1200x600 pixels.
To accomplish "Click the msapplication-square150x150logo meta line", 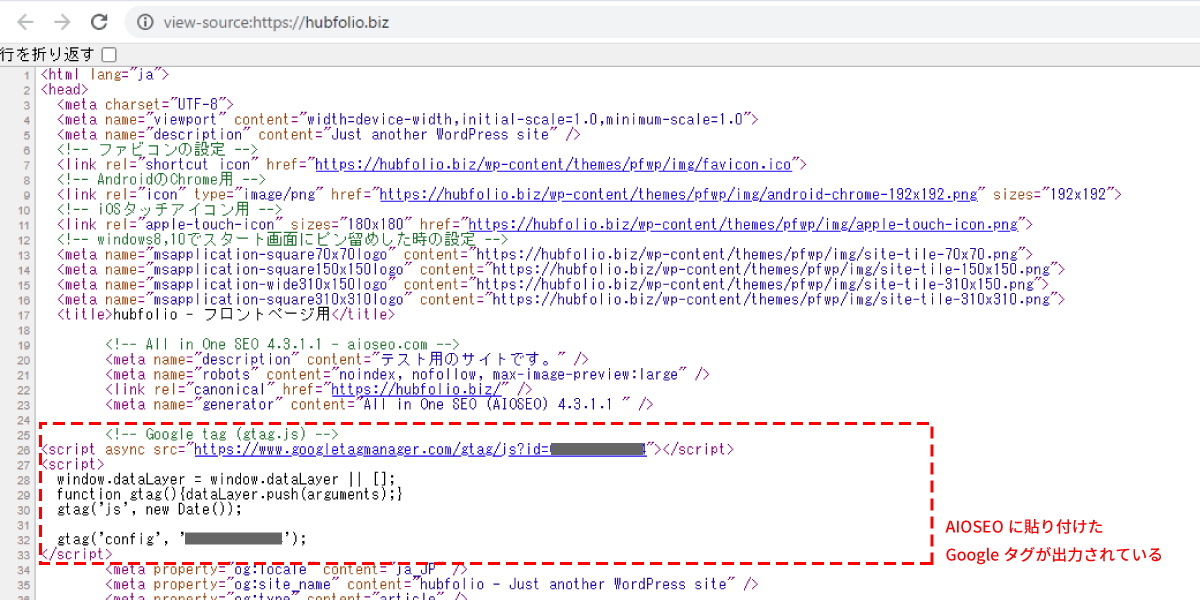I will 561,269.
